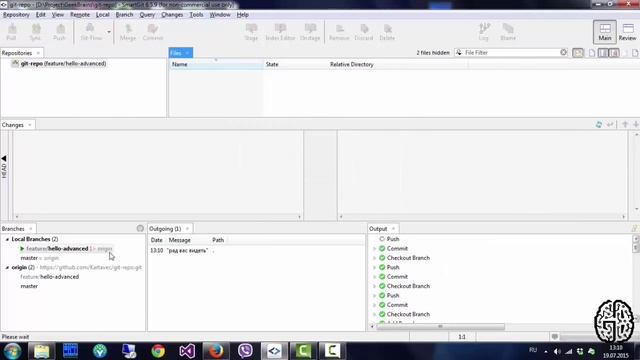
Task: Click the Unstage toolbar icon
Action: [x=310, y=32]
